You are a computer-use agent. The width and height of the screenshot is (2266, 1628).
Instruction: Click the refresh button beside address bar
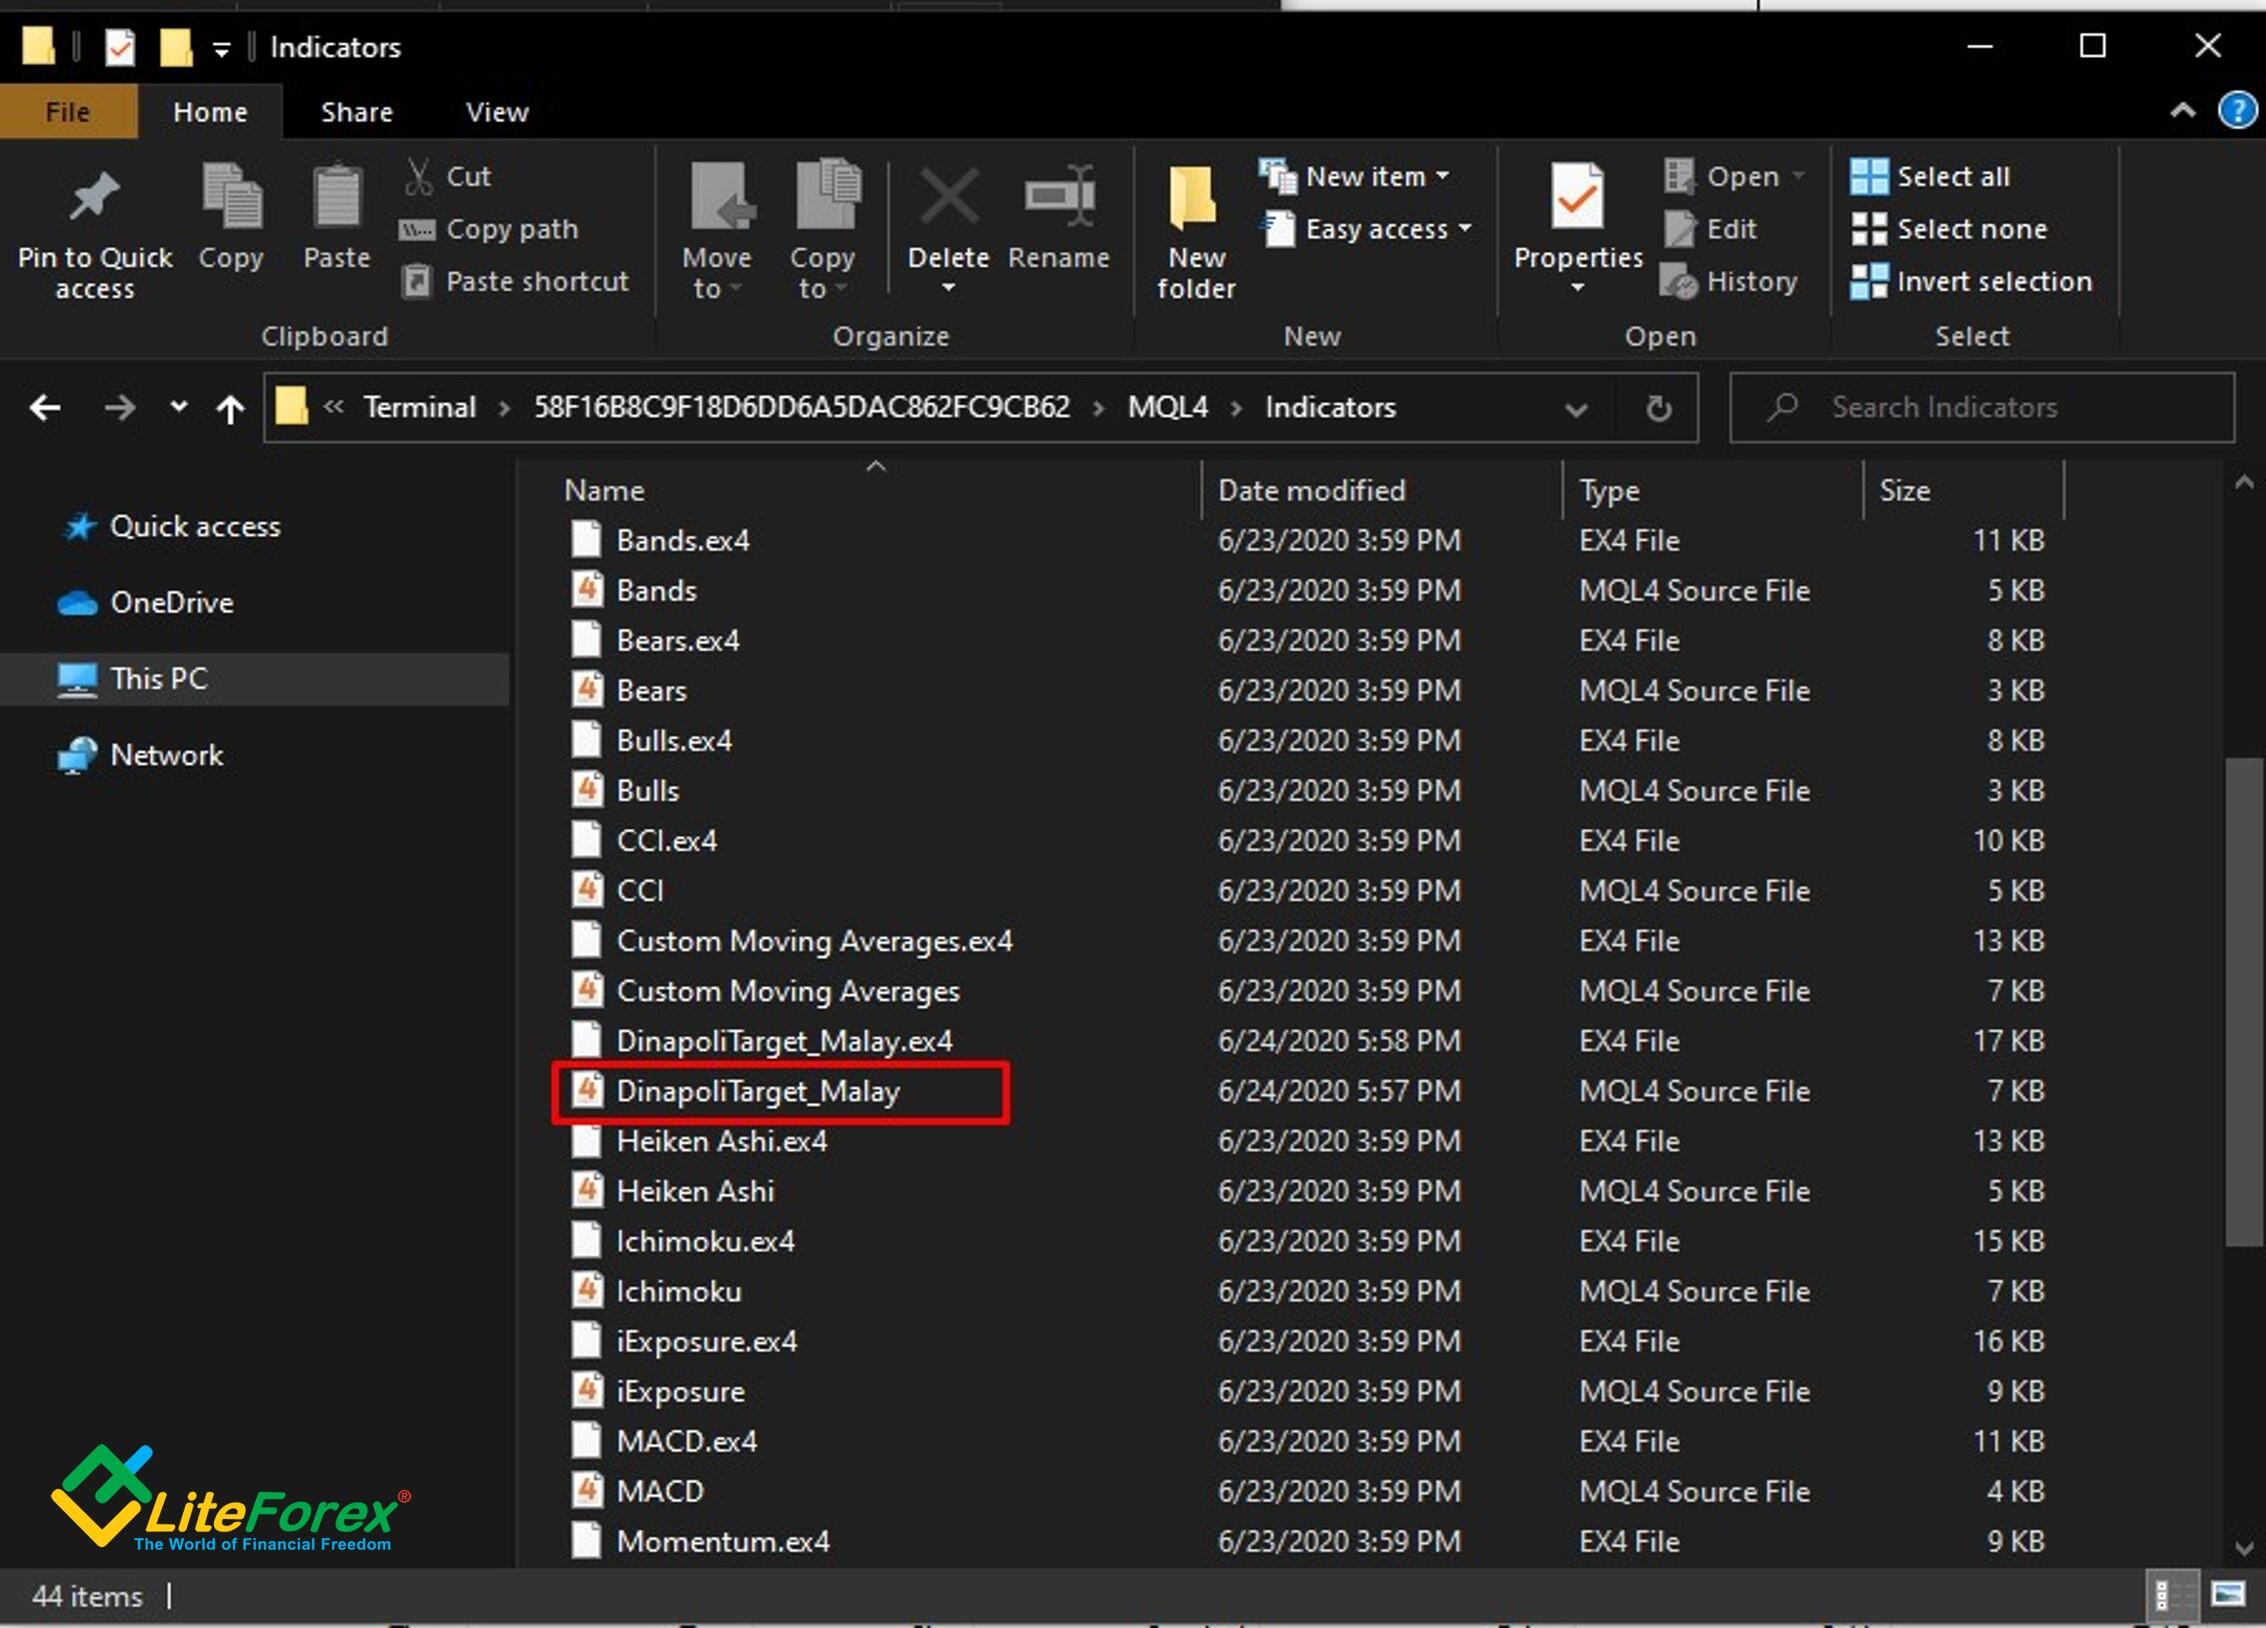tap(1658, 408)
